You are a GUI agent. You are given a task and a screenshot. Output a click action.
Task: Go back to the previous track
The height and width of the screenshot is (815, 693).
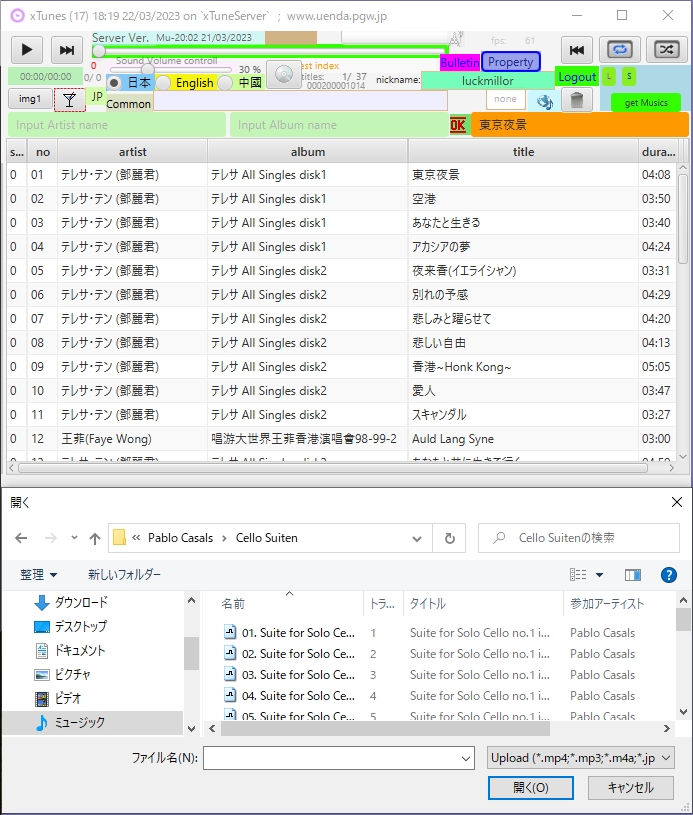(x=576, y=50)
